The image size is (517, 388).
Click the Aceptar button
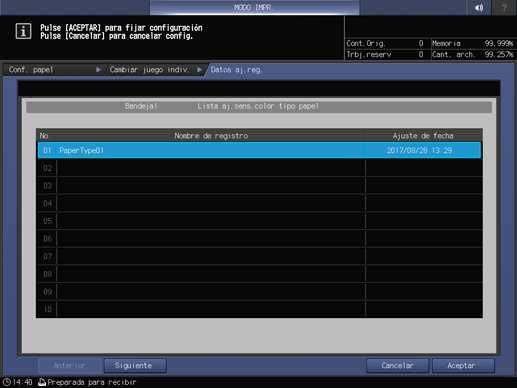(463, 366)
